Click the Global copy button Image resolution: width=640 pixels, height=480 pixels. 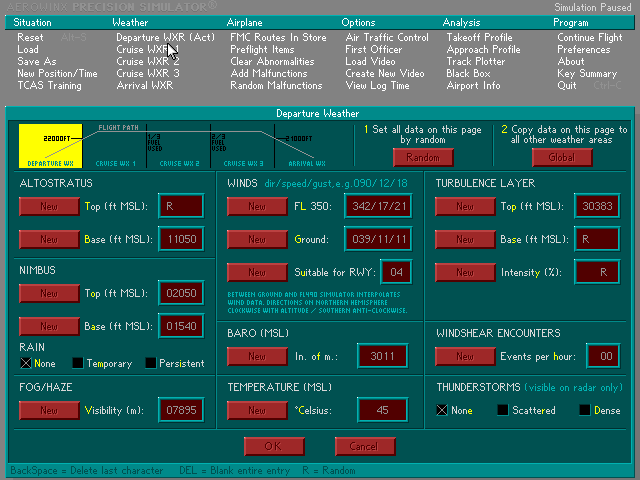point(562,158)
